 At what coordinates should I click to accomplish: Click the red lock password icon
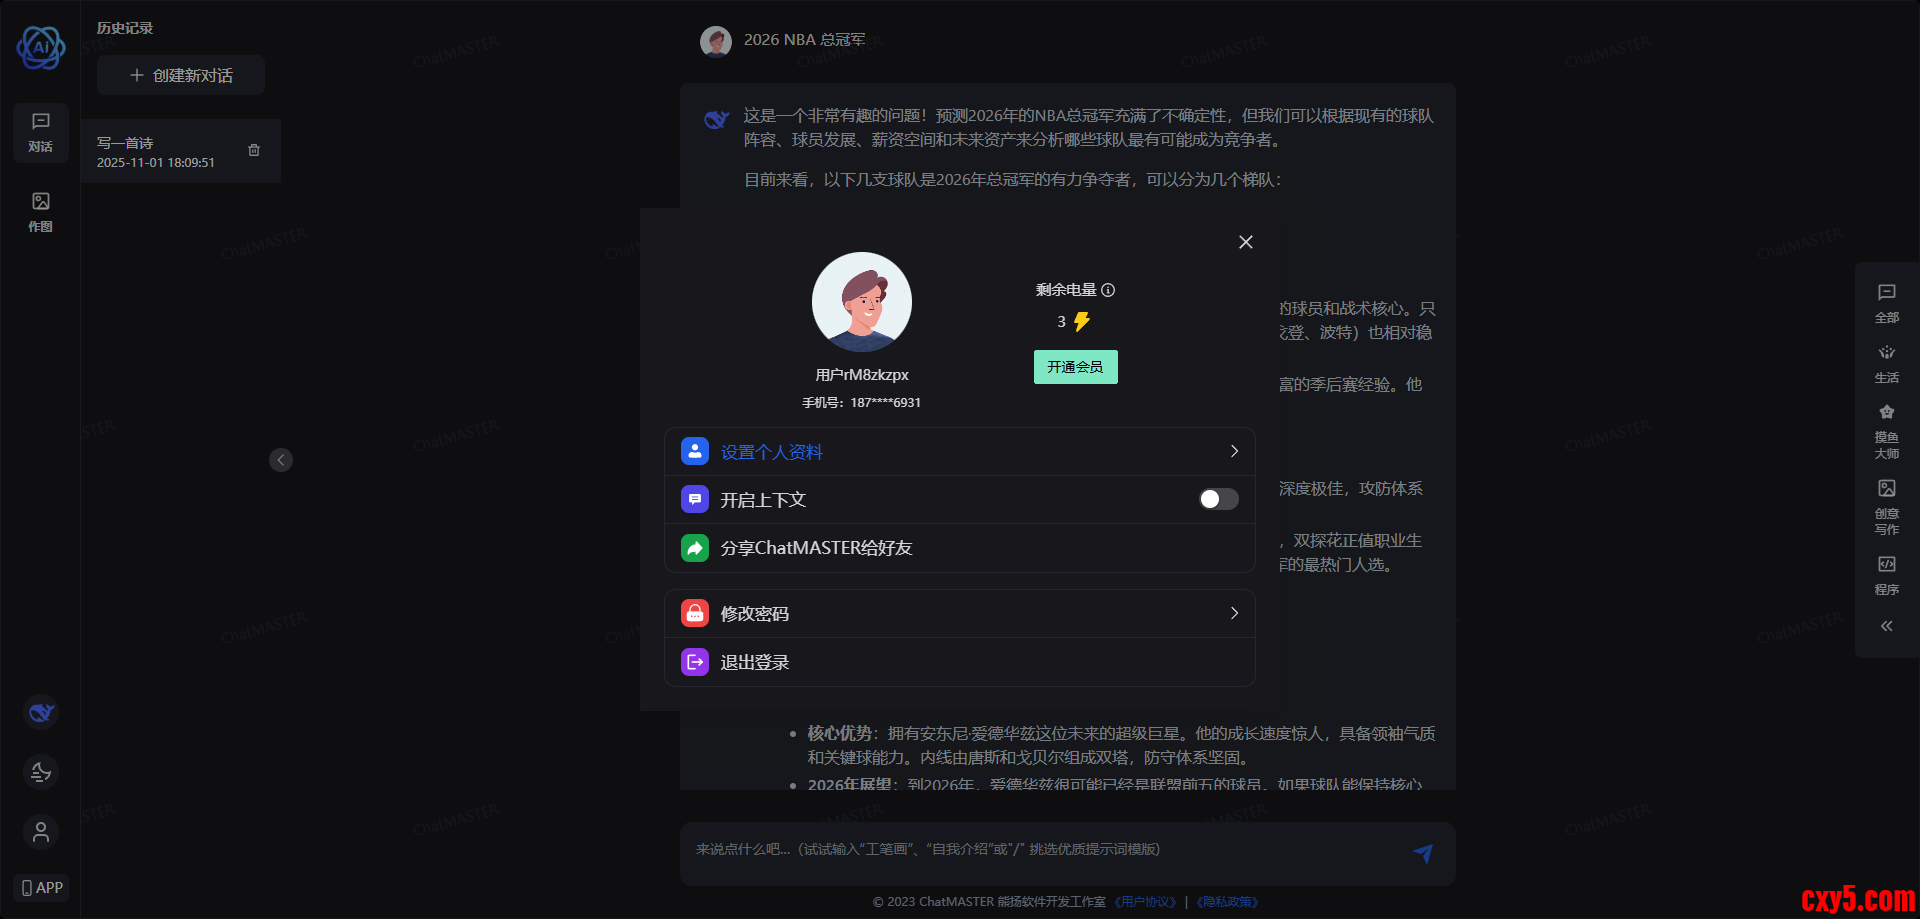695,613
